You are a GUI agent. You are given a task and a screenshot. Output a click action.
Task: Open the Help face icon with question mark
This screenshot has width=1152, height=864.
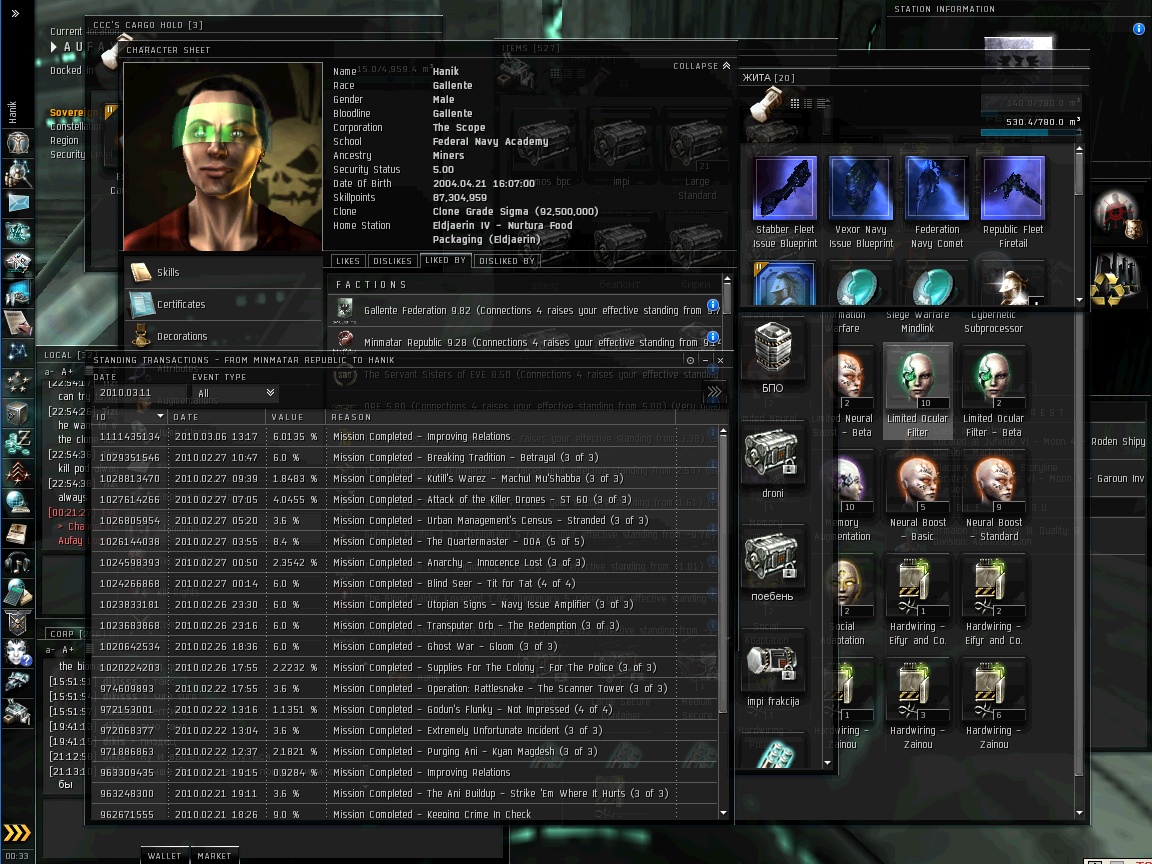[18, 652]
